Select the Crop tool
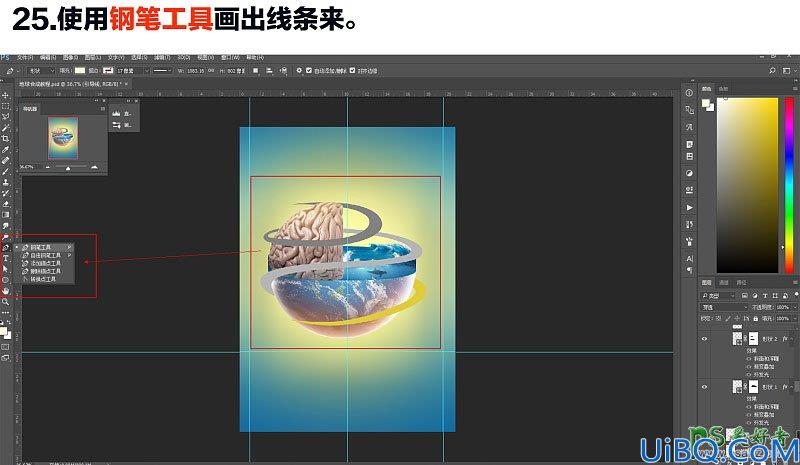 (x=6, y=138)
